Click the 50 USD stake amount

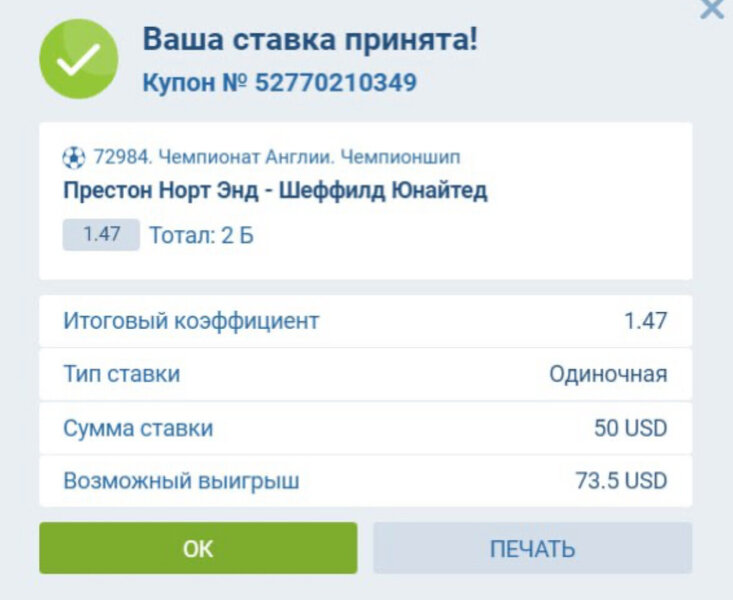630,428
